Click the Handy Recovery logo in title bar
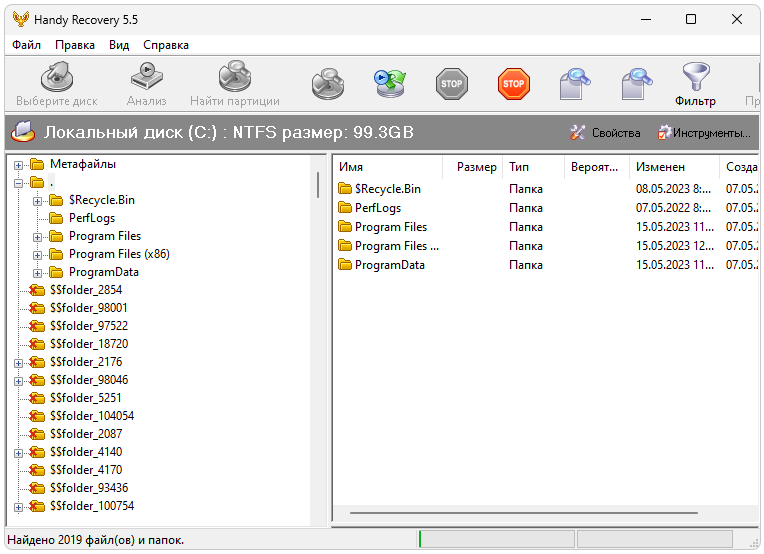 point(20,19)
